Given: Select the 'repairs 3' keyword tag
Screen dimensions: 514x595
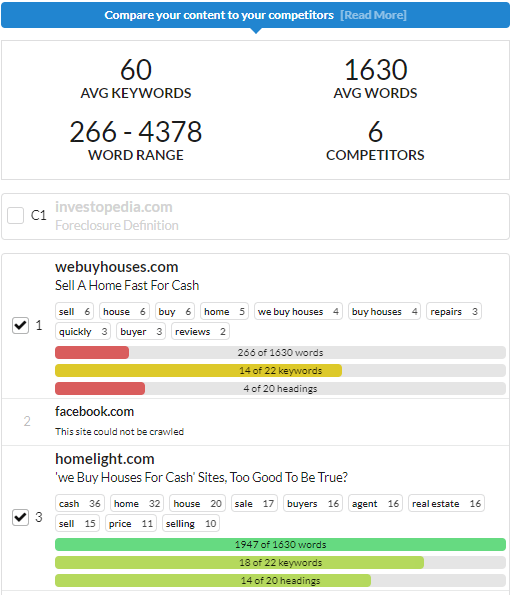Looking at the screenshot, I should (x=454, y=312).
